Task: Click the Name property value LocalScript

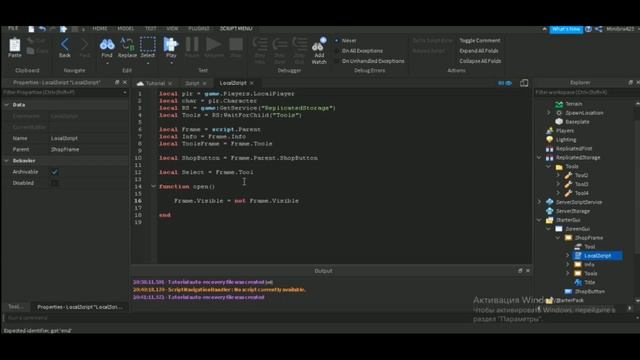Action: [x=64, y=138]
